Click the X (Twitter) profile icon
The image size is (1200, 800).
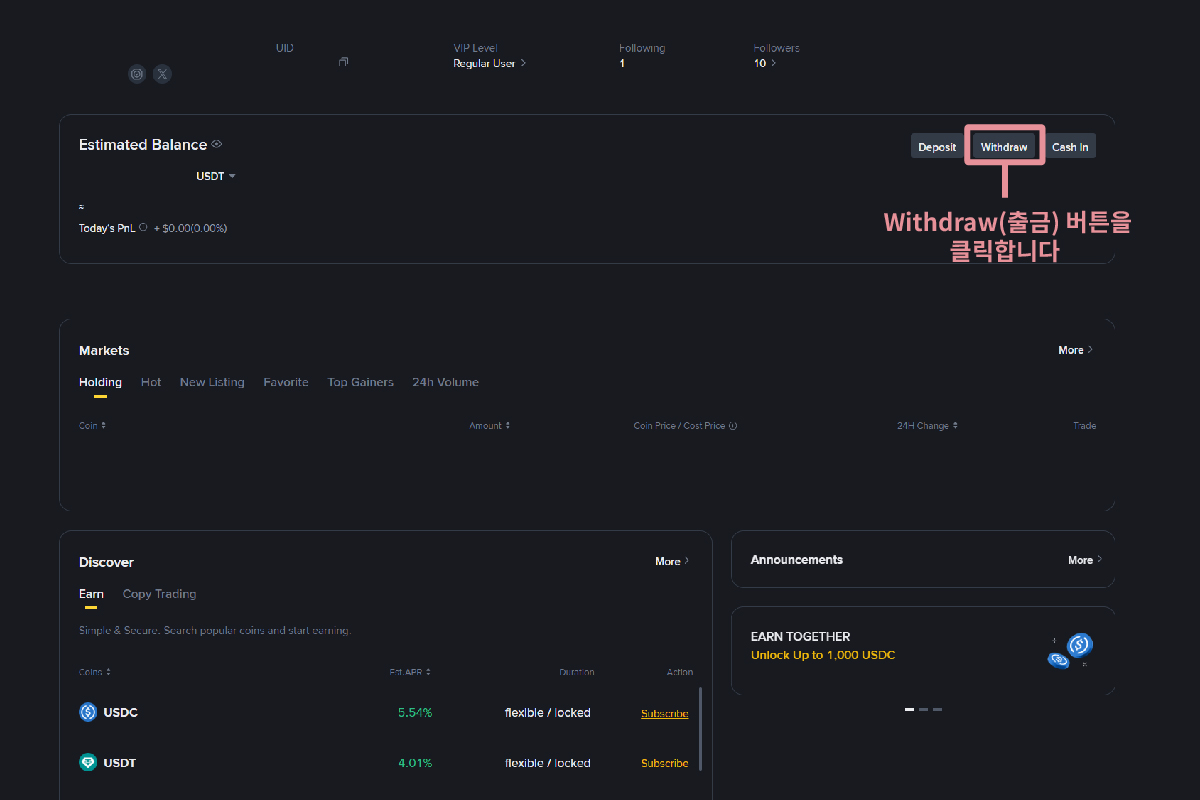pyautogui.click(x=162, y=74)
